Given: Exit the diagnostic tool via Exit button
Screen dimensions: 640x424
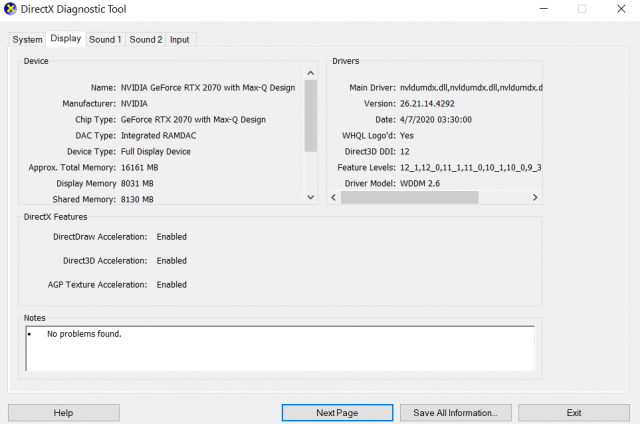Looking at the screenshot, I should tap(573, 412).
